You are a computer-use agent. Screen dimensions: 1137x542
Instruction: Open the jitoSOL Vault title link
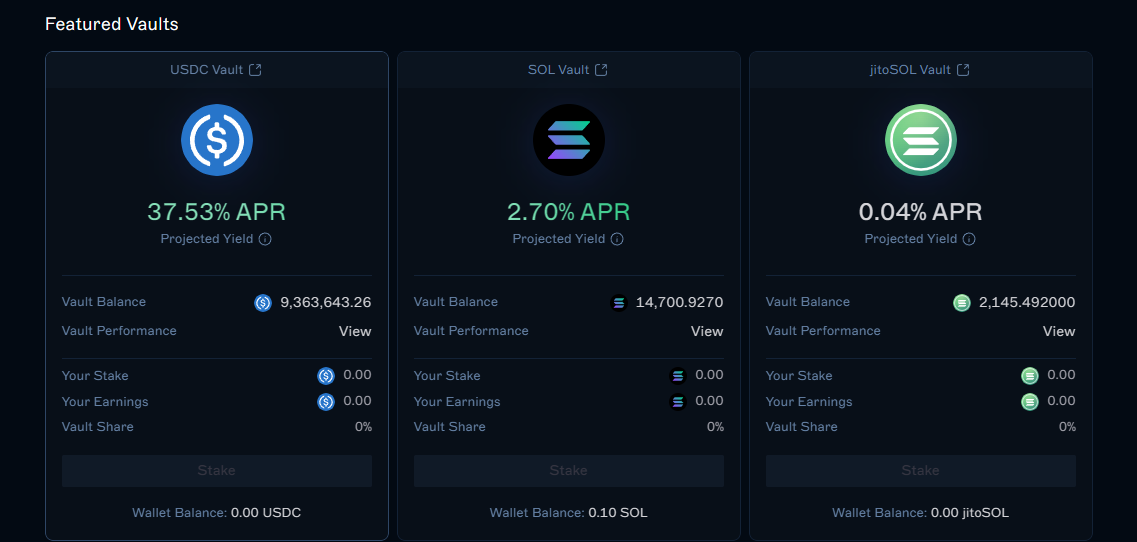pyautogui.click(x=911, y=70)
